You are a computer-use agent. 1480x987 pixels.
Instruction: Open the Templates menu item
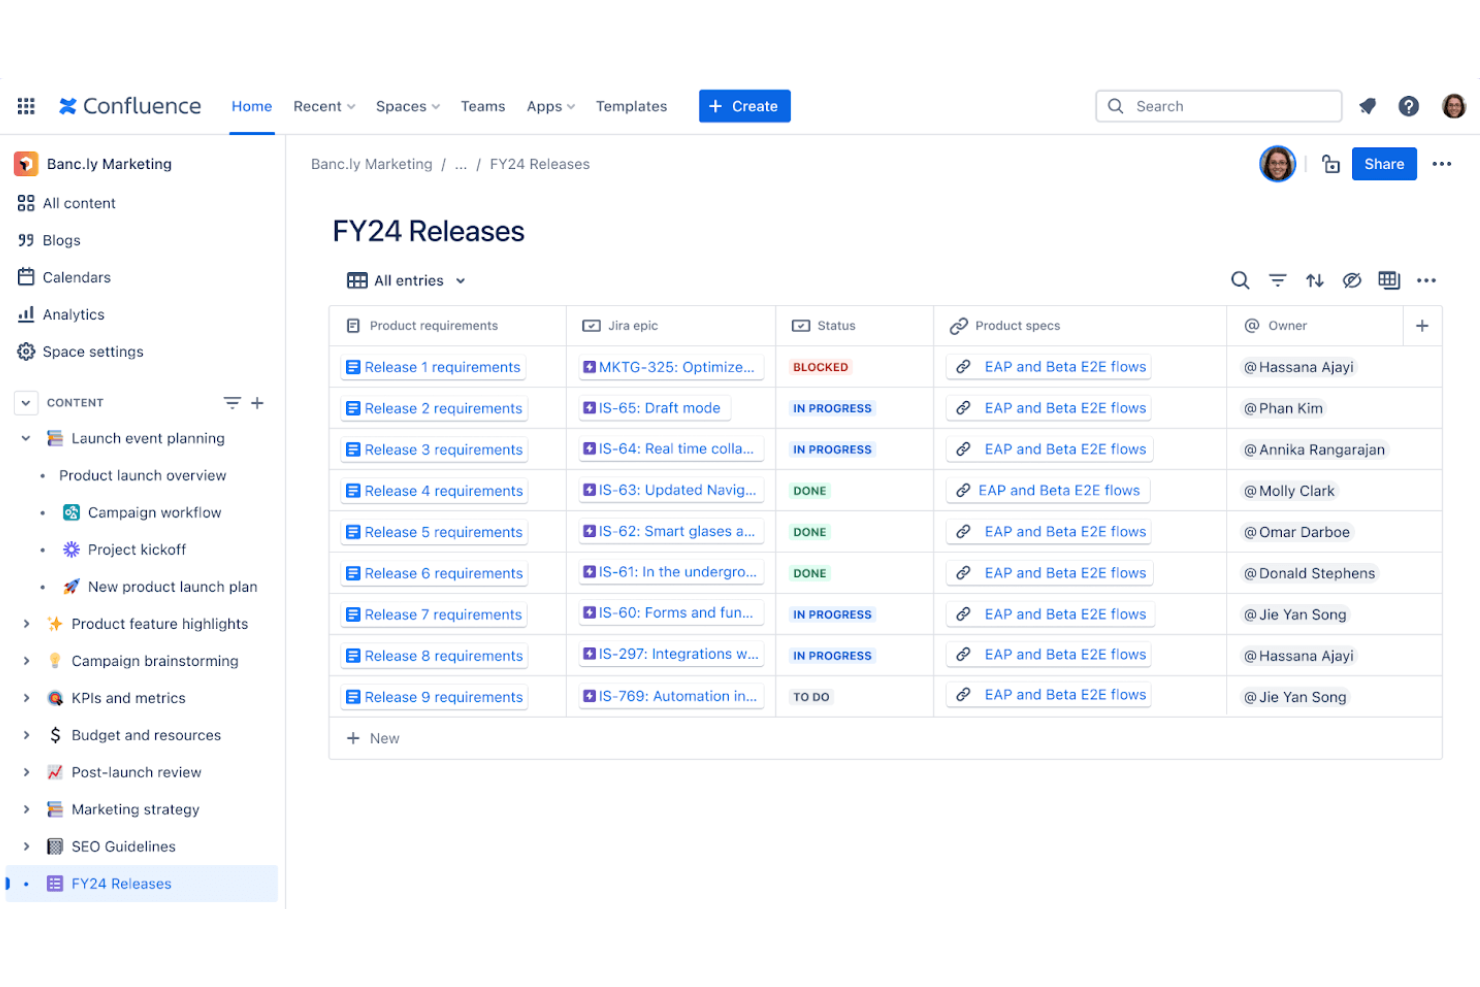[x=631, y=106]
